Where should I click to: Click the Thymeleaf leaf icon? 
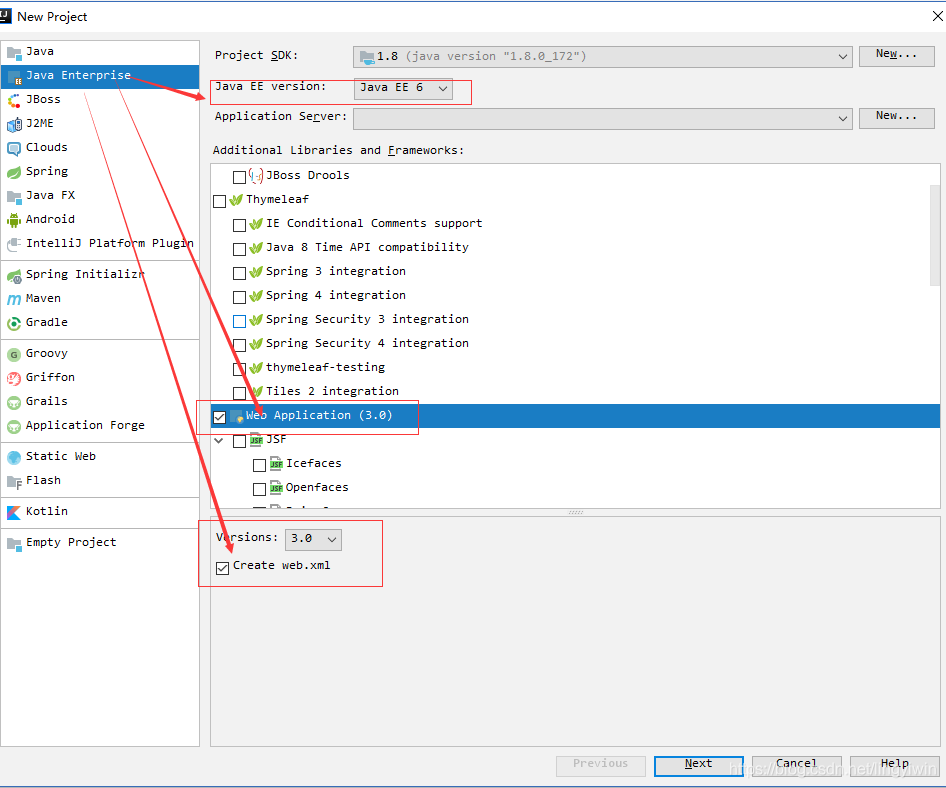[236, 200]
